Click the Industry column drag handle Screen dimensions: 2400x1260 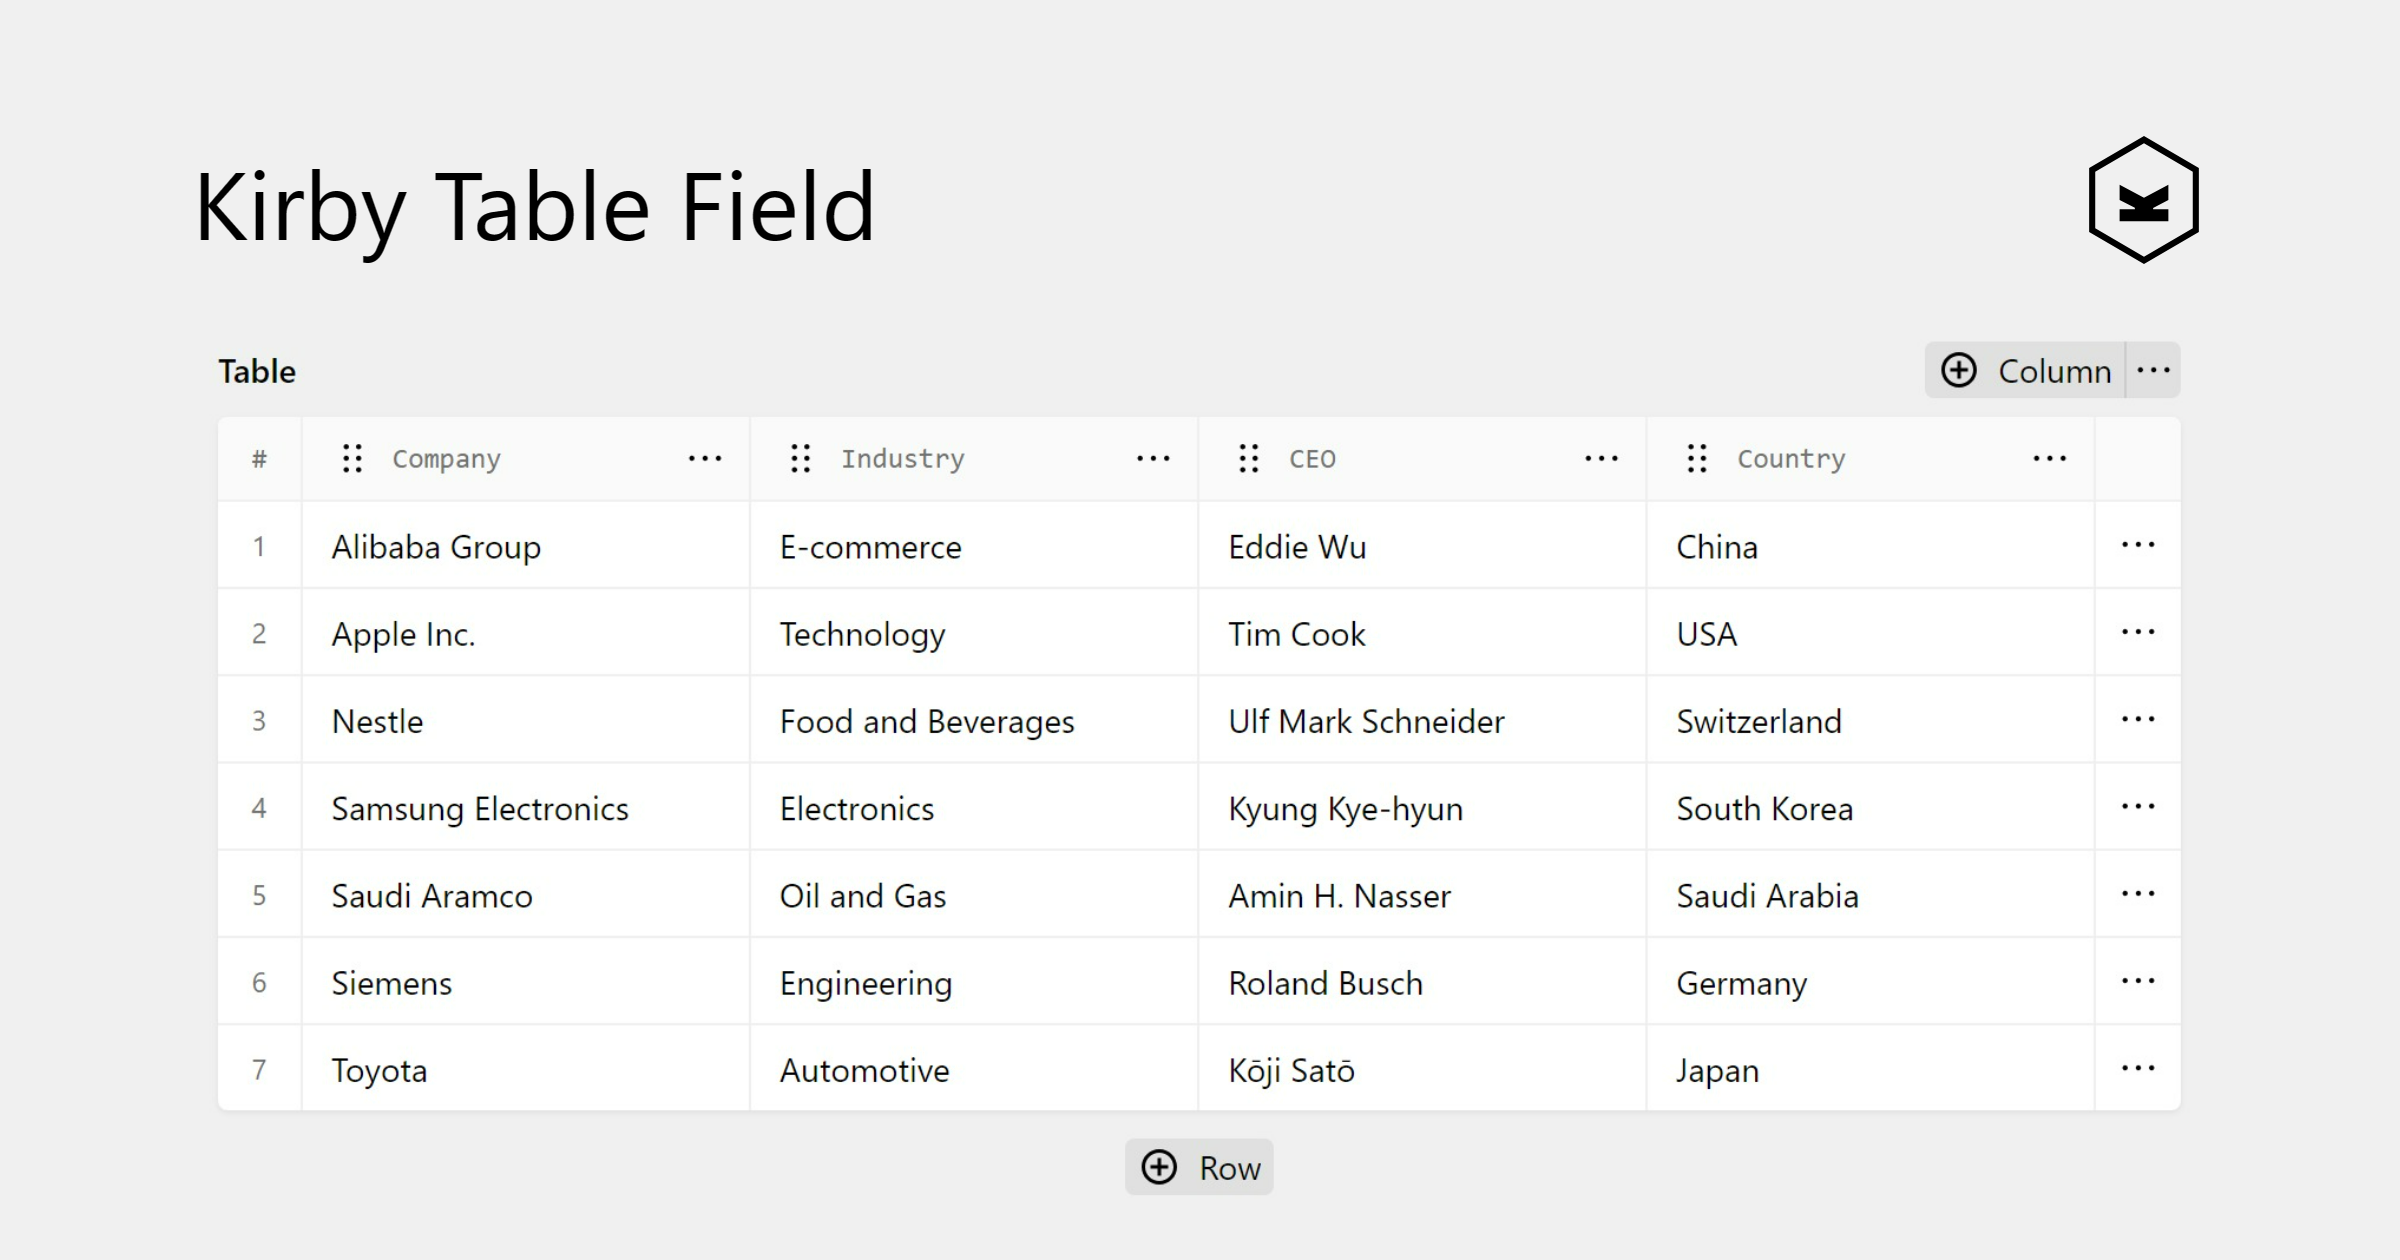click(800, 459)
